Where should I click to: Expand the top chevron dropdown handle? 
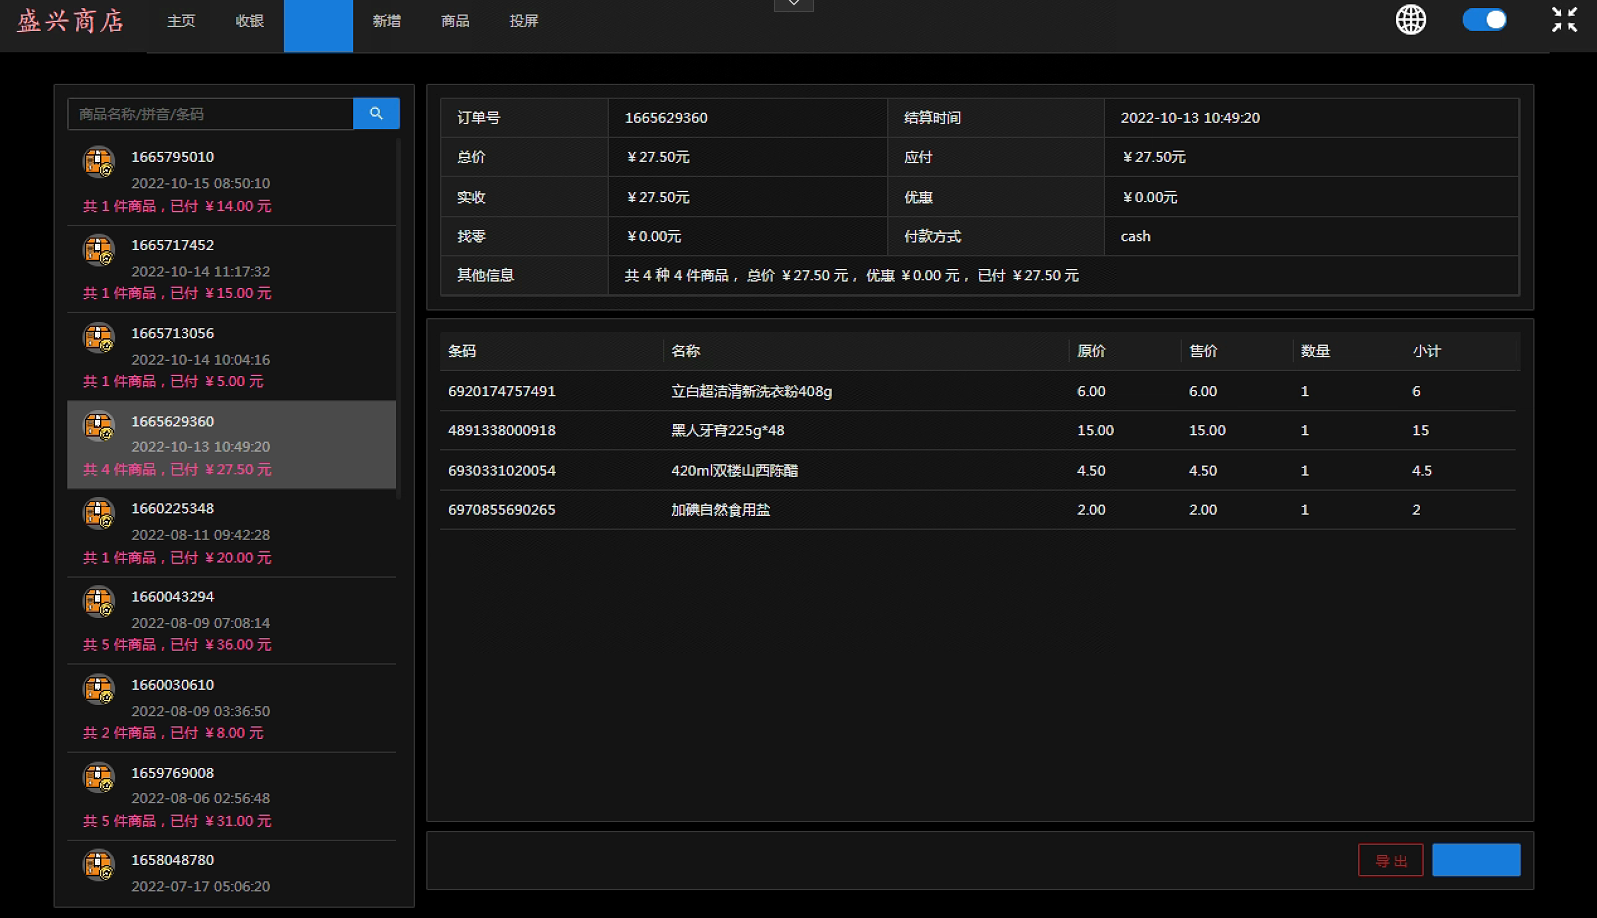pos(794,5)
